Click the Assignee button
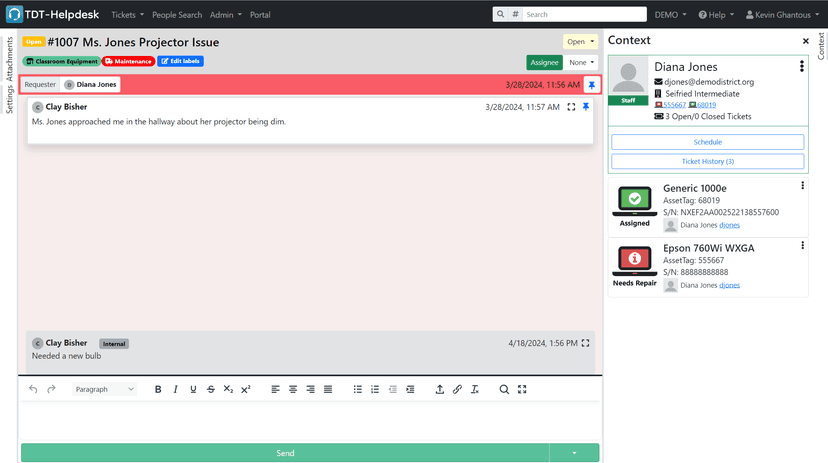This screenshot has width=828, height=463. [544, 62]
